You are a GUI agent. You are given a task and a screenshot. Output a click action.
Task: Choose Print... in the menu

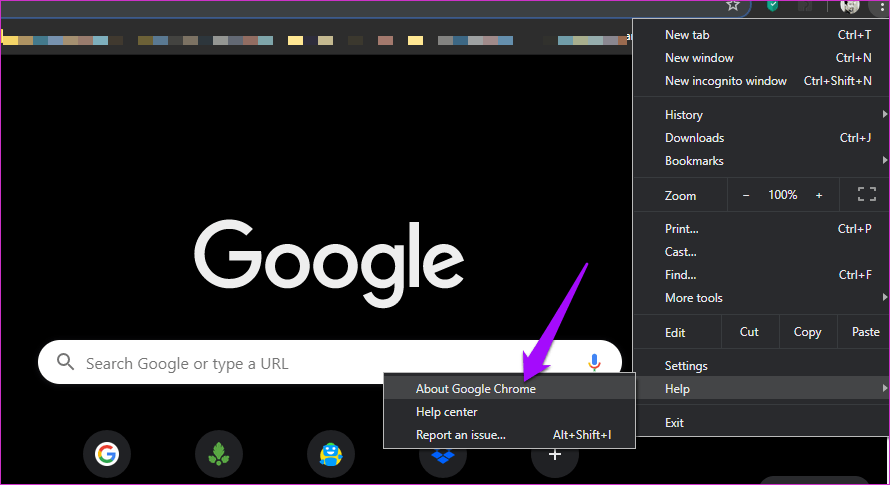click(761, 229)
